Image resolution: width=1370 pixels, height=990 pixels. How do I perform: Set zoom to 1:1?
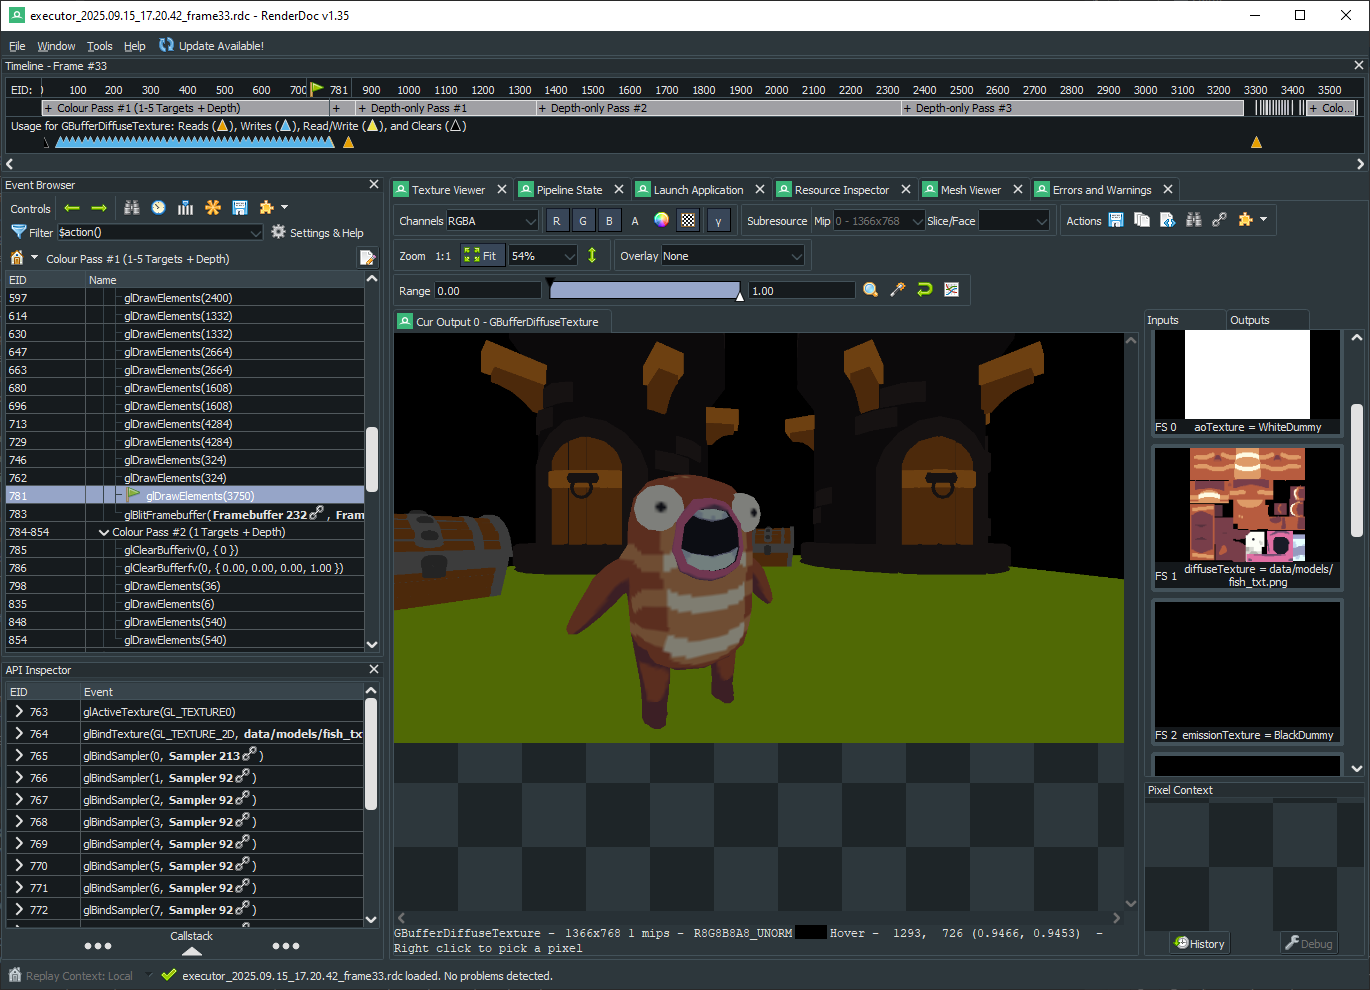click(443, 256)
